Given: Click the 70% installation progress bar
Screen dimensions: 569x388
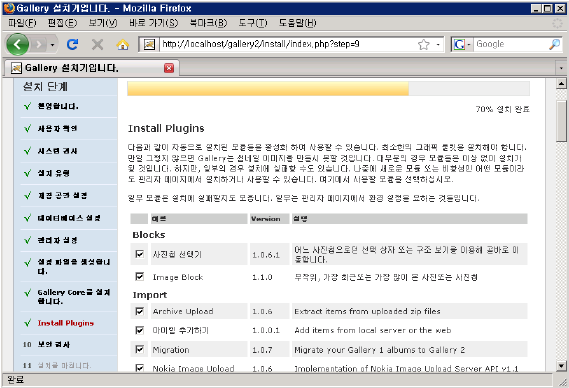Looking at the screenshot, I should [x=328, y=89].
